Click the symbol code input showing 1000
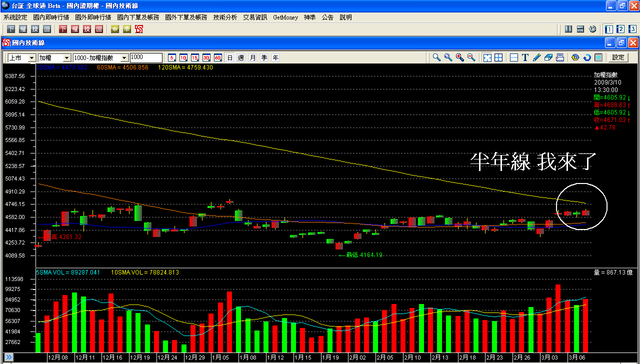The image size is (640, 364). click(x=146, y=58)
